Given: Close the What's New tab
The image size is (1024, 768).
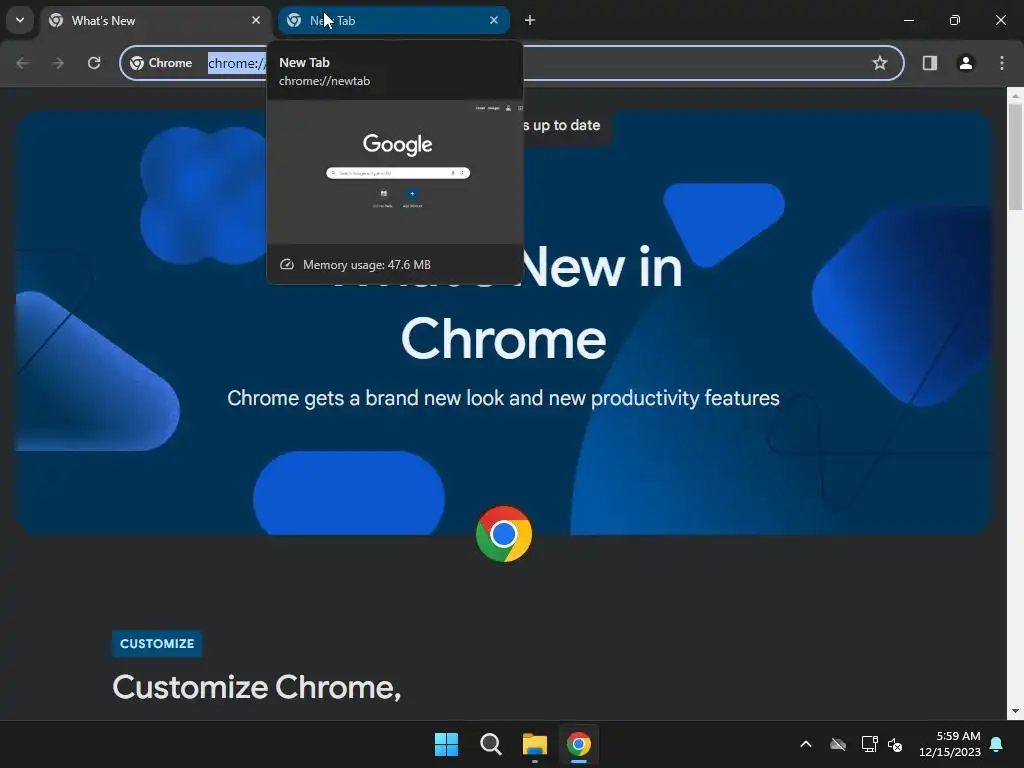Looking at the screenshot, I should [x=256, y=20].
